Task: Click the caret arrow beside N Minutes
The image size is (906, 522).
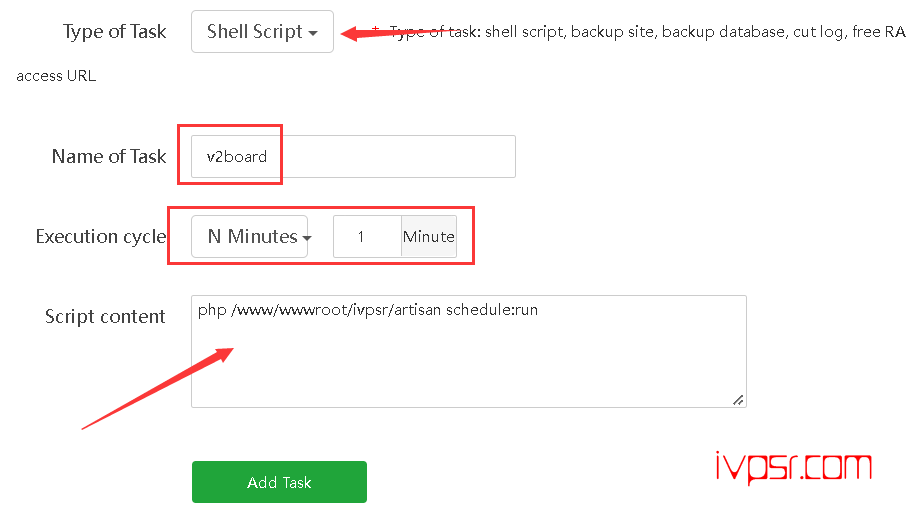Action: click(x=307, y=238)
